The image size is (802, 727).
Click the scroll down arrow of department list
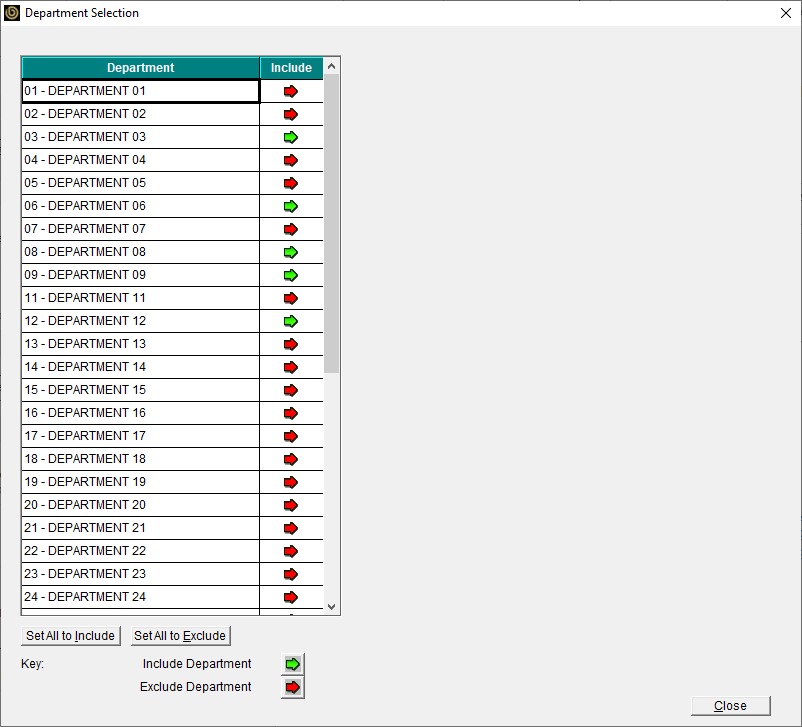tap(331, 607)
